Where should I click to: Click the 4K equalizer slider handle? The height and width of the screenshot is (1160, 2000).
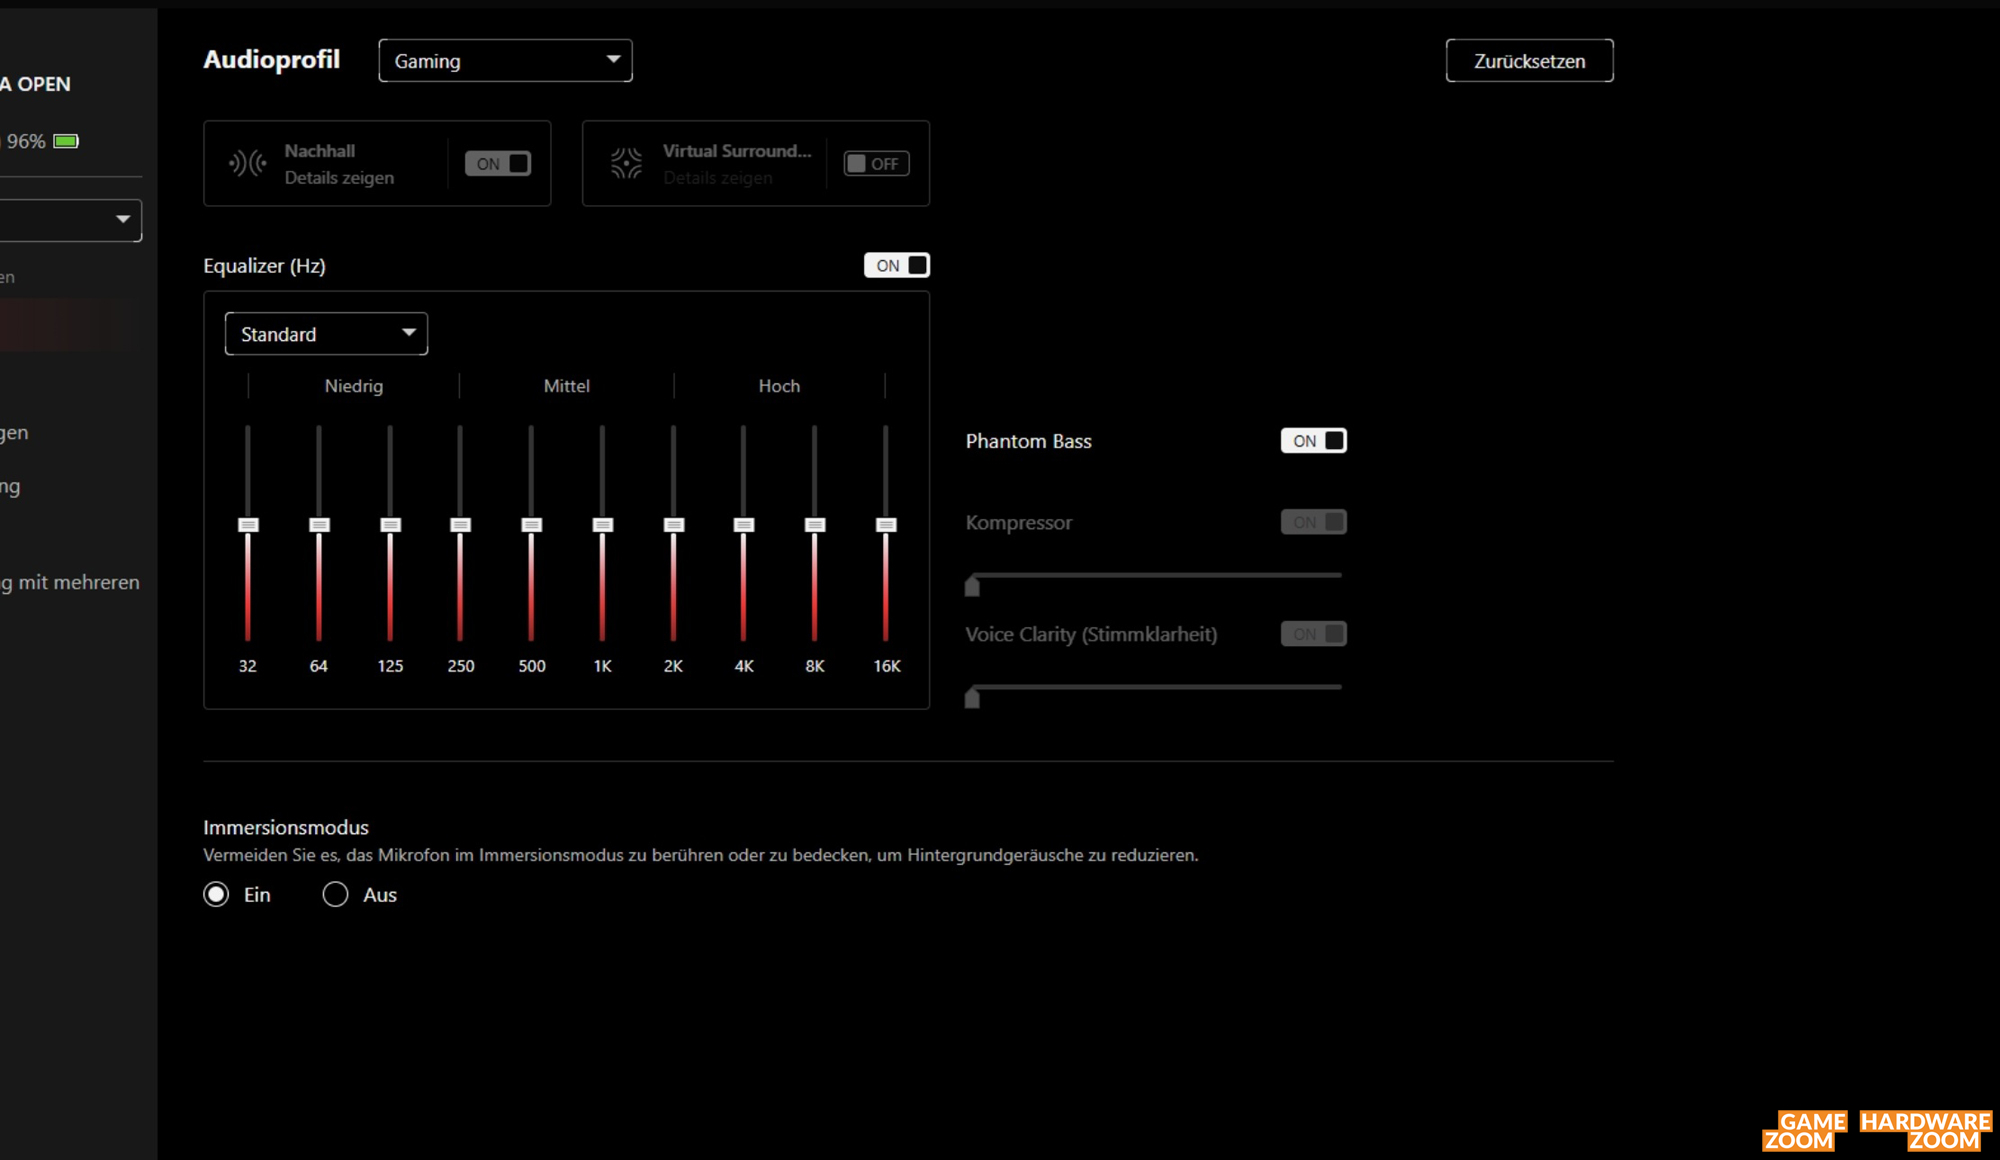tap(744, 525)
